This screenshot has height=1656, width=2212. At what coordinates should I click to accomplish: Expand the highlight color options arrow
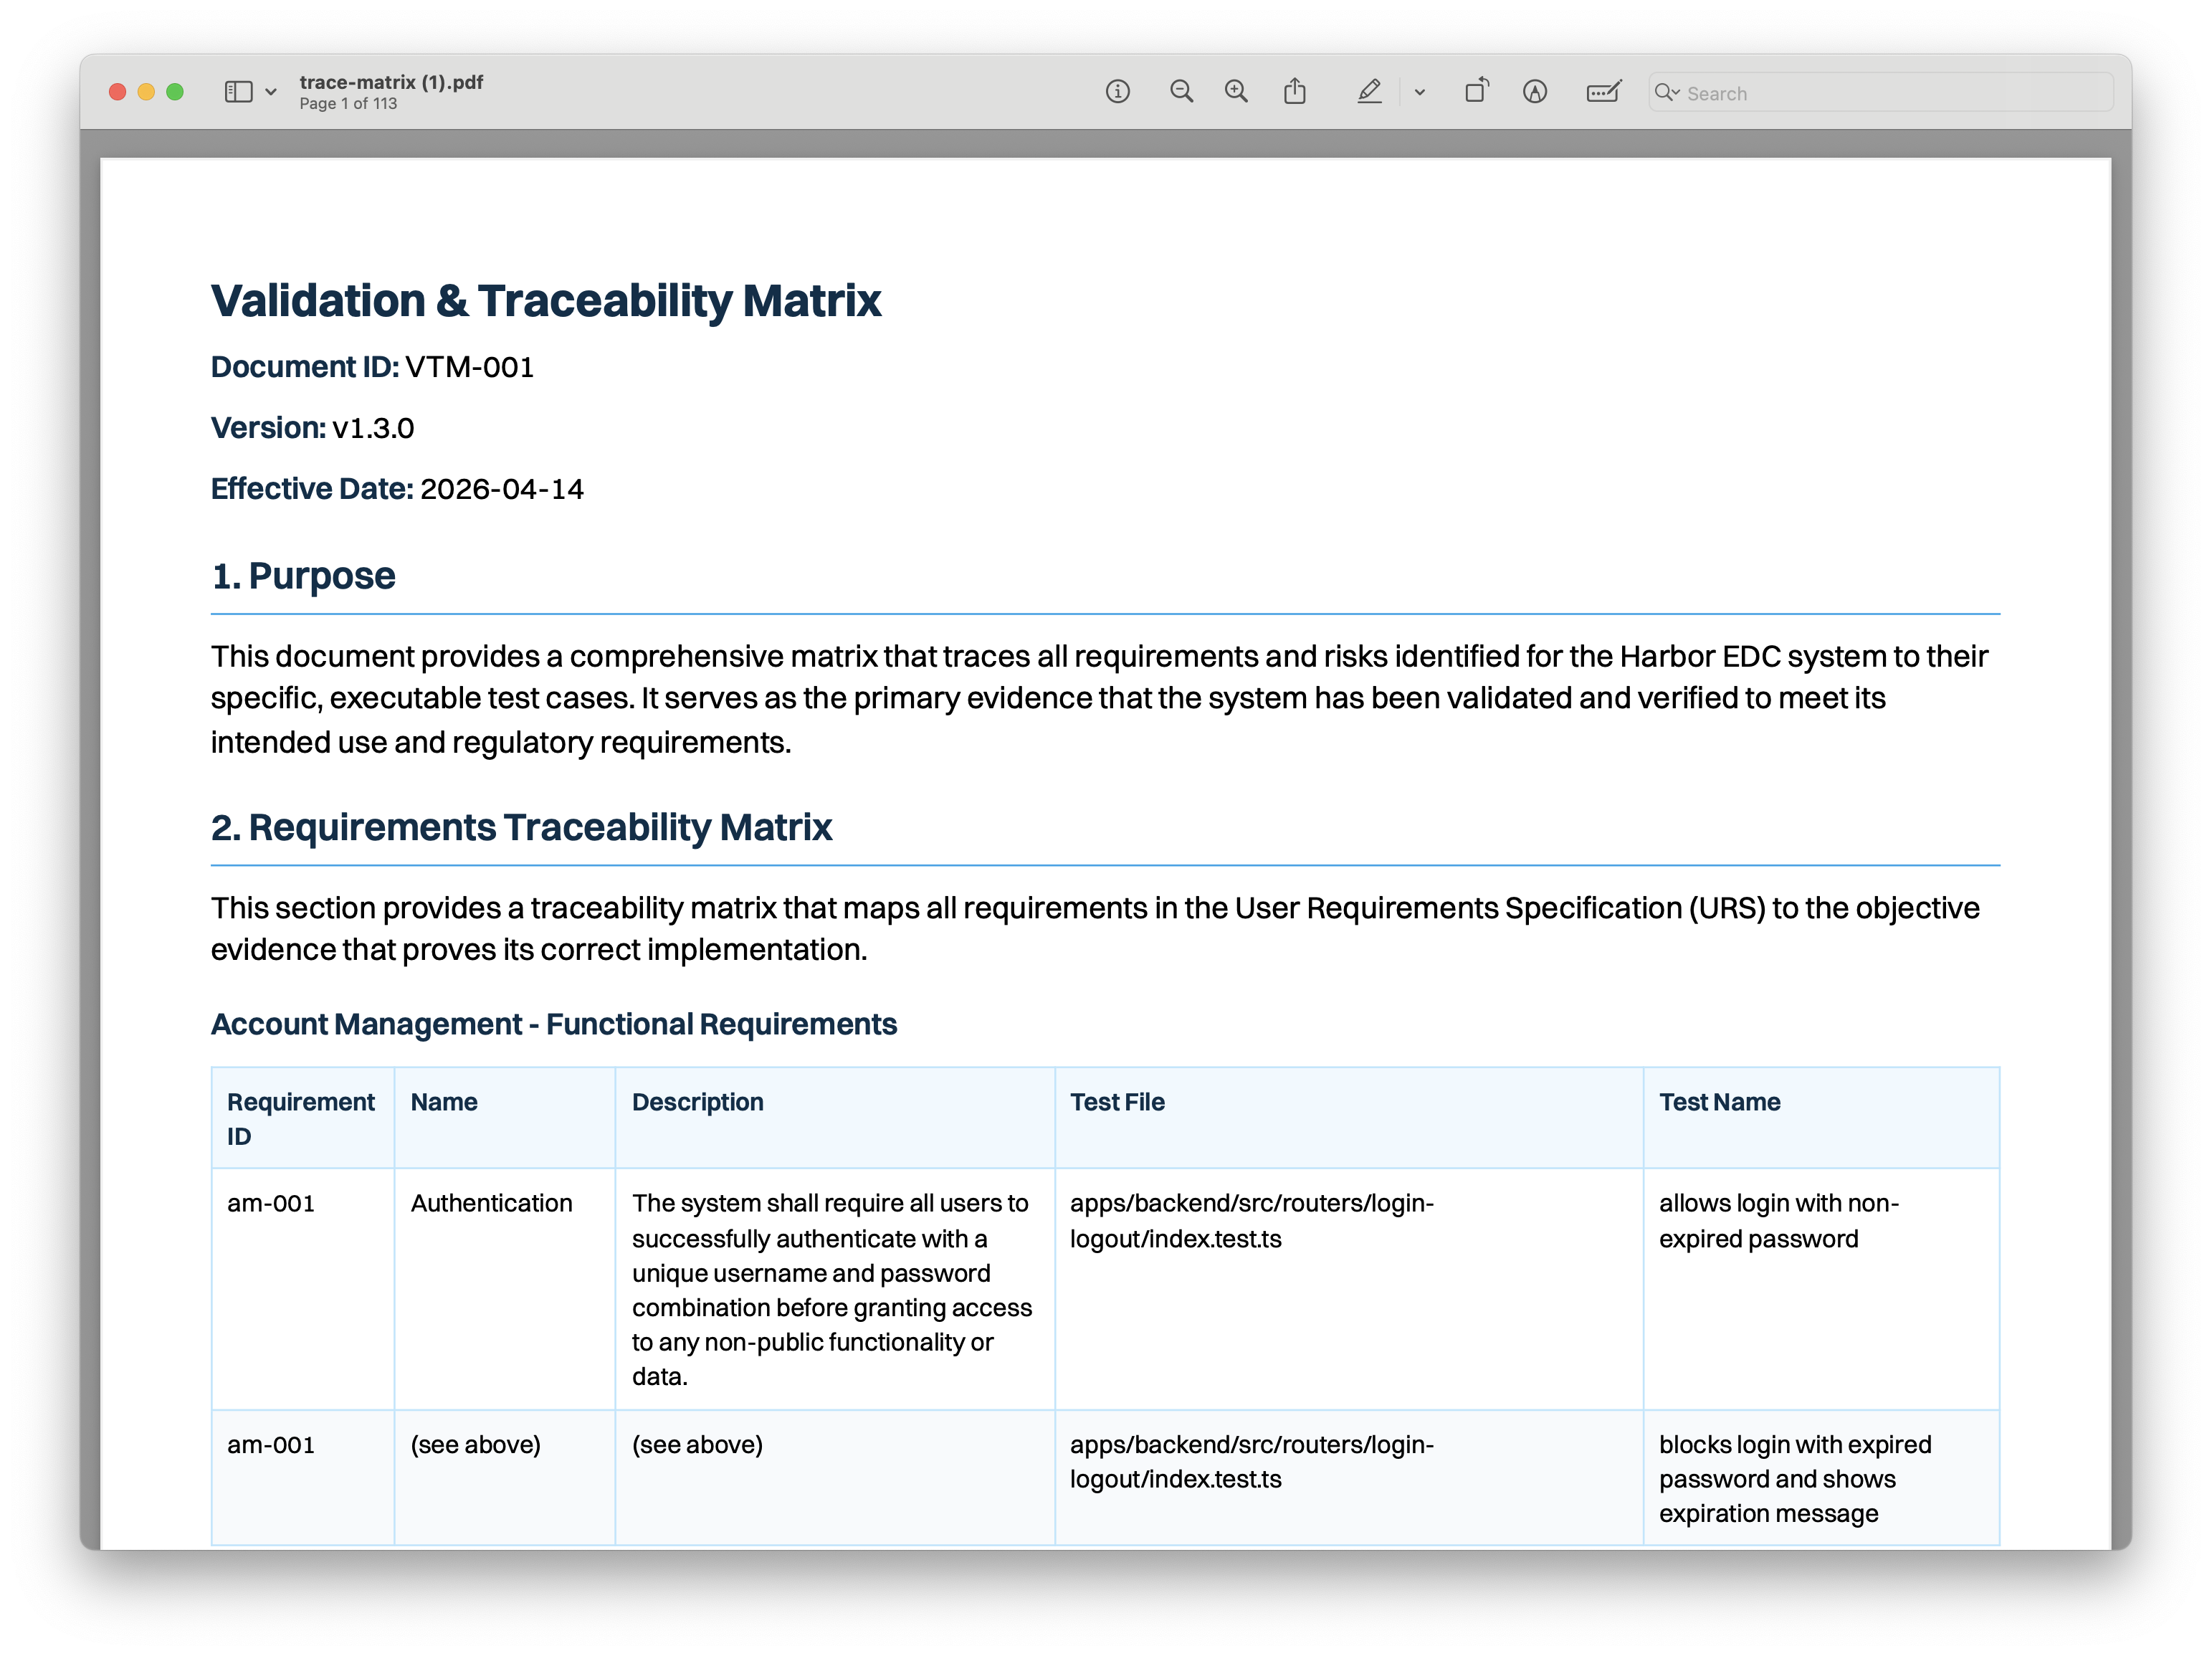1419,92
